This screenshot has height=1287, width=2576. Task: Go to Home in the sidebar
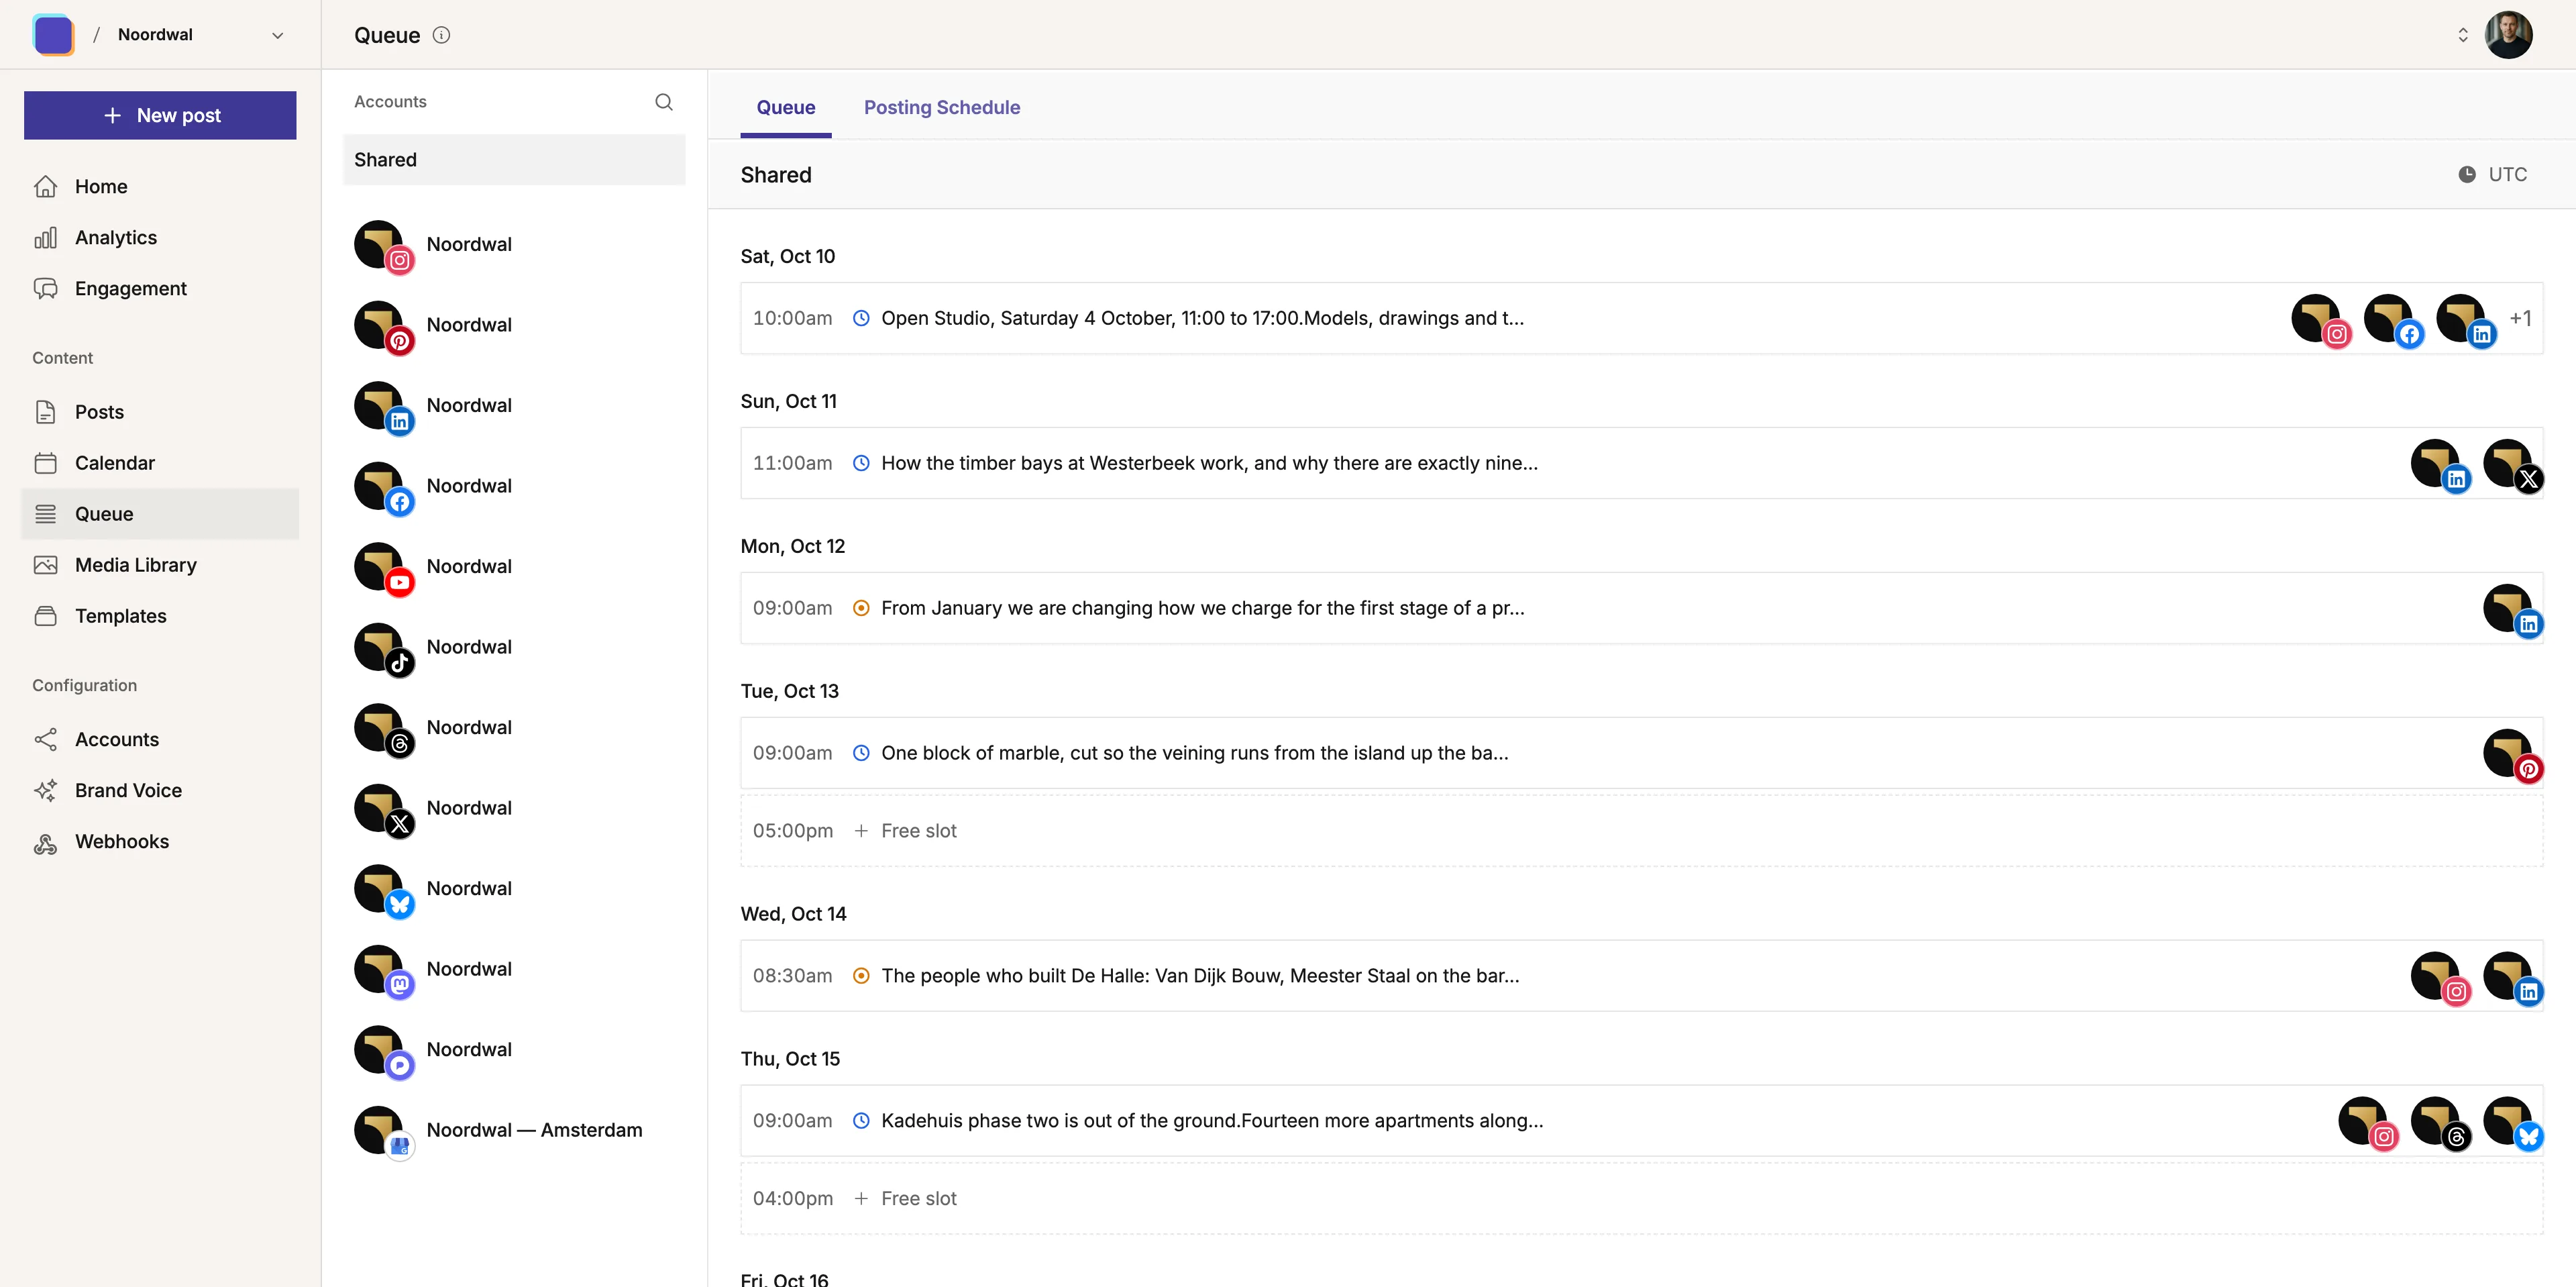[x=160, y=187]
